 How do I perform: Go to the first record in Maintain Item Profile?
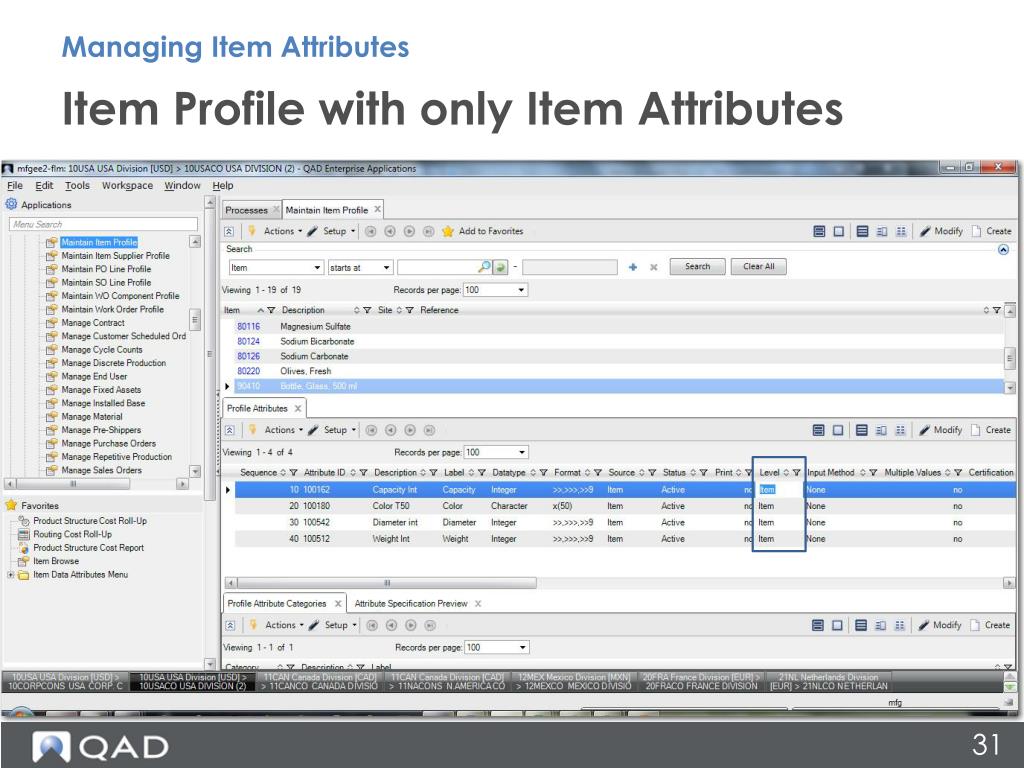point(370,231)
